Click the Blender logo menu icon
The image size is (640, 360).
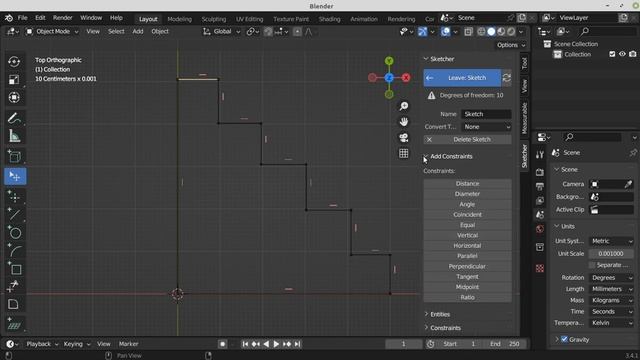click(x=9, y=18)
